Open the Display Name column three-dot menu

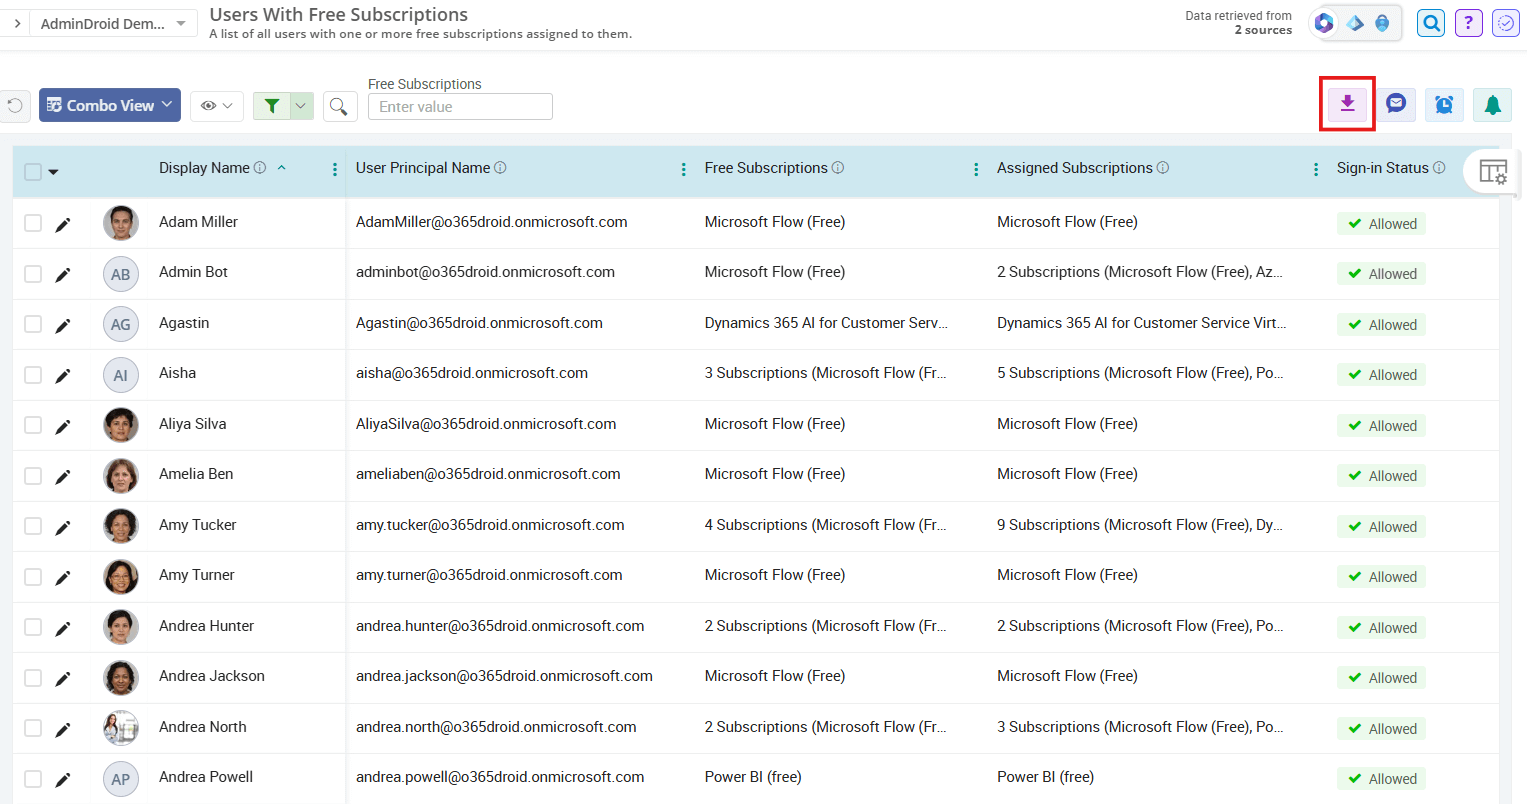click(x=334, y=169)
